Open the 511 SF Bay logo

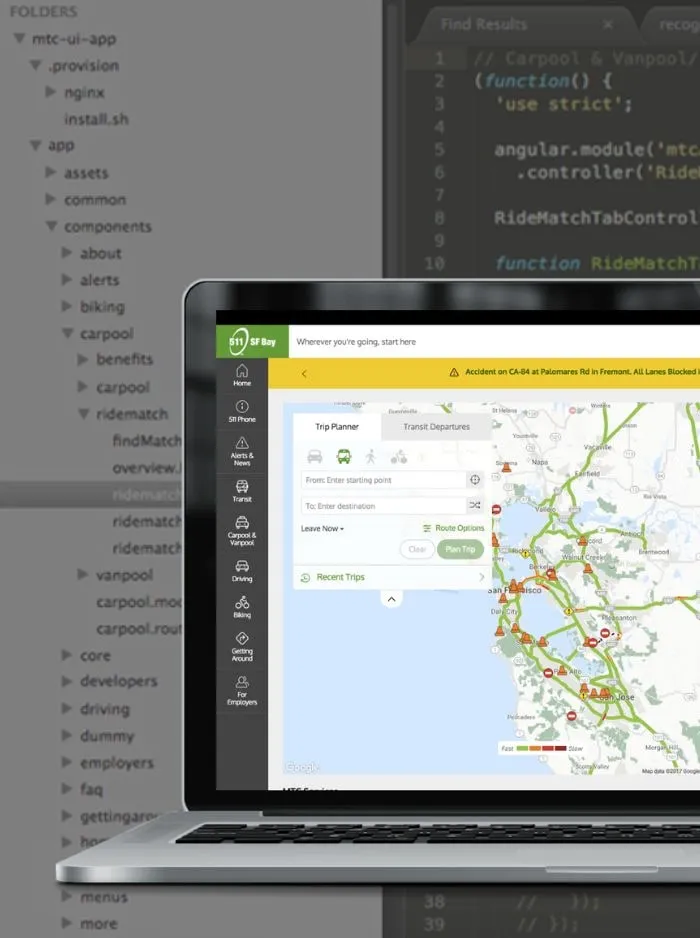(x=252, y=342)
